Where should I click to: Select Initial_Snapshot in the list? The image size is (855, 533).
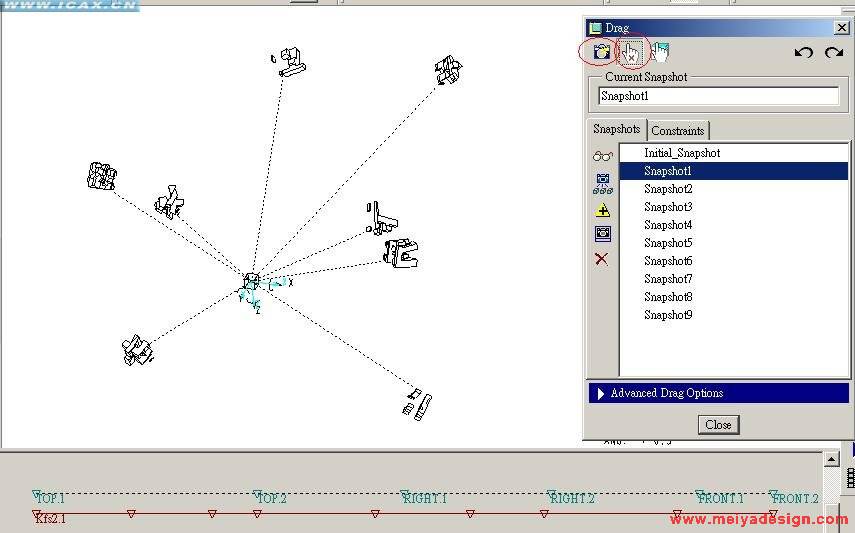coord(682,153)
